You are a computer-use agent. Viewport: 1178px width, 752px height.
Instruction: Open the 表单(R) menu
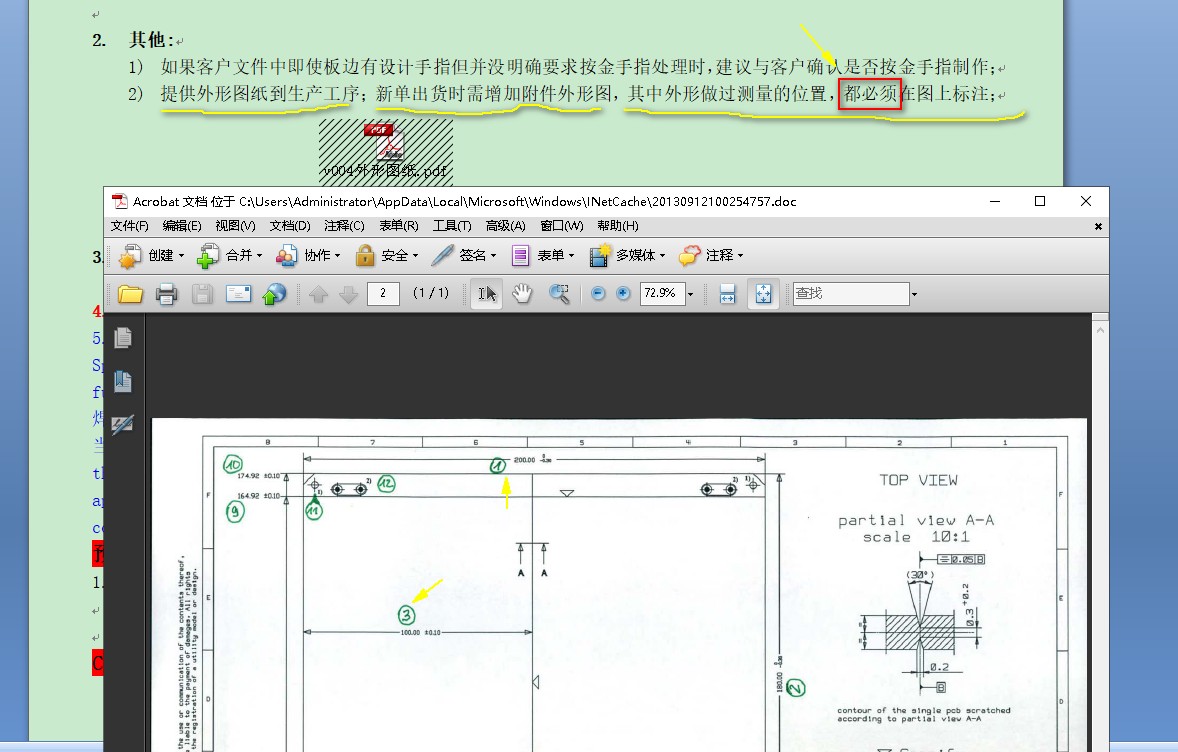(x=398, y=225)
